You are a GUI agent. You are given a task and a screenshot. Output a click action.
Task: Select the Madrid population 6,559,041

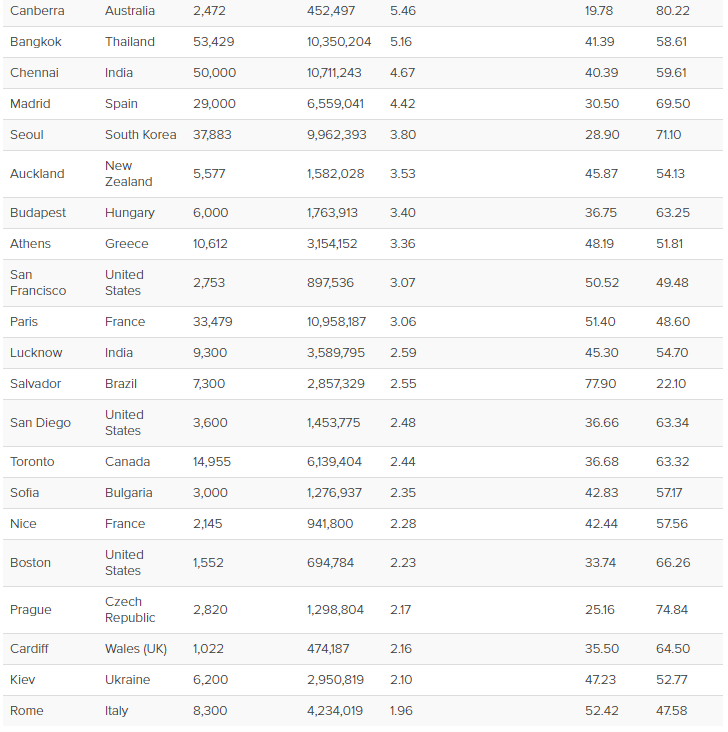click(x=335, y=104)
